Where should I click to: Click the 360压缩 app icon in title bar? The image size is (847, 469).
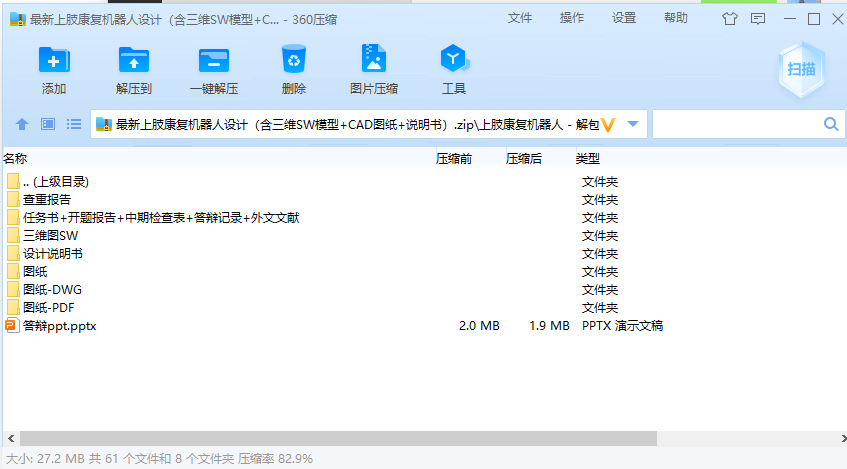(18, 19)
